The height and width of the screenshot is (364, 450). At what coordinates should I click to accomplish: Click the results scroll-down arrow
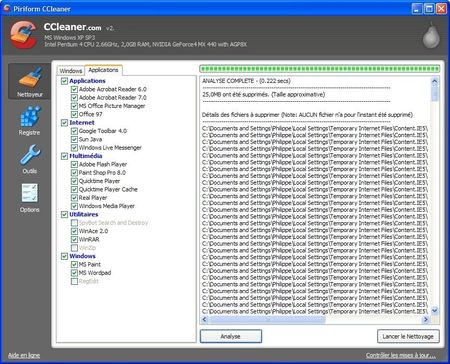tap(435, 311)
